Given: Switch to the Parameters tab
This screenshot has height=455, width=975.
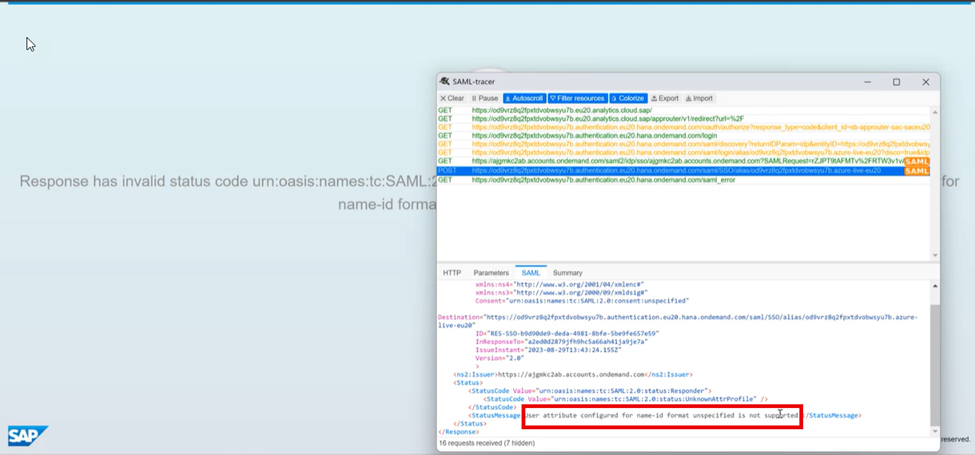Looking at the screenshot, I should point(491,273).
